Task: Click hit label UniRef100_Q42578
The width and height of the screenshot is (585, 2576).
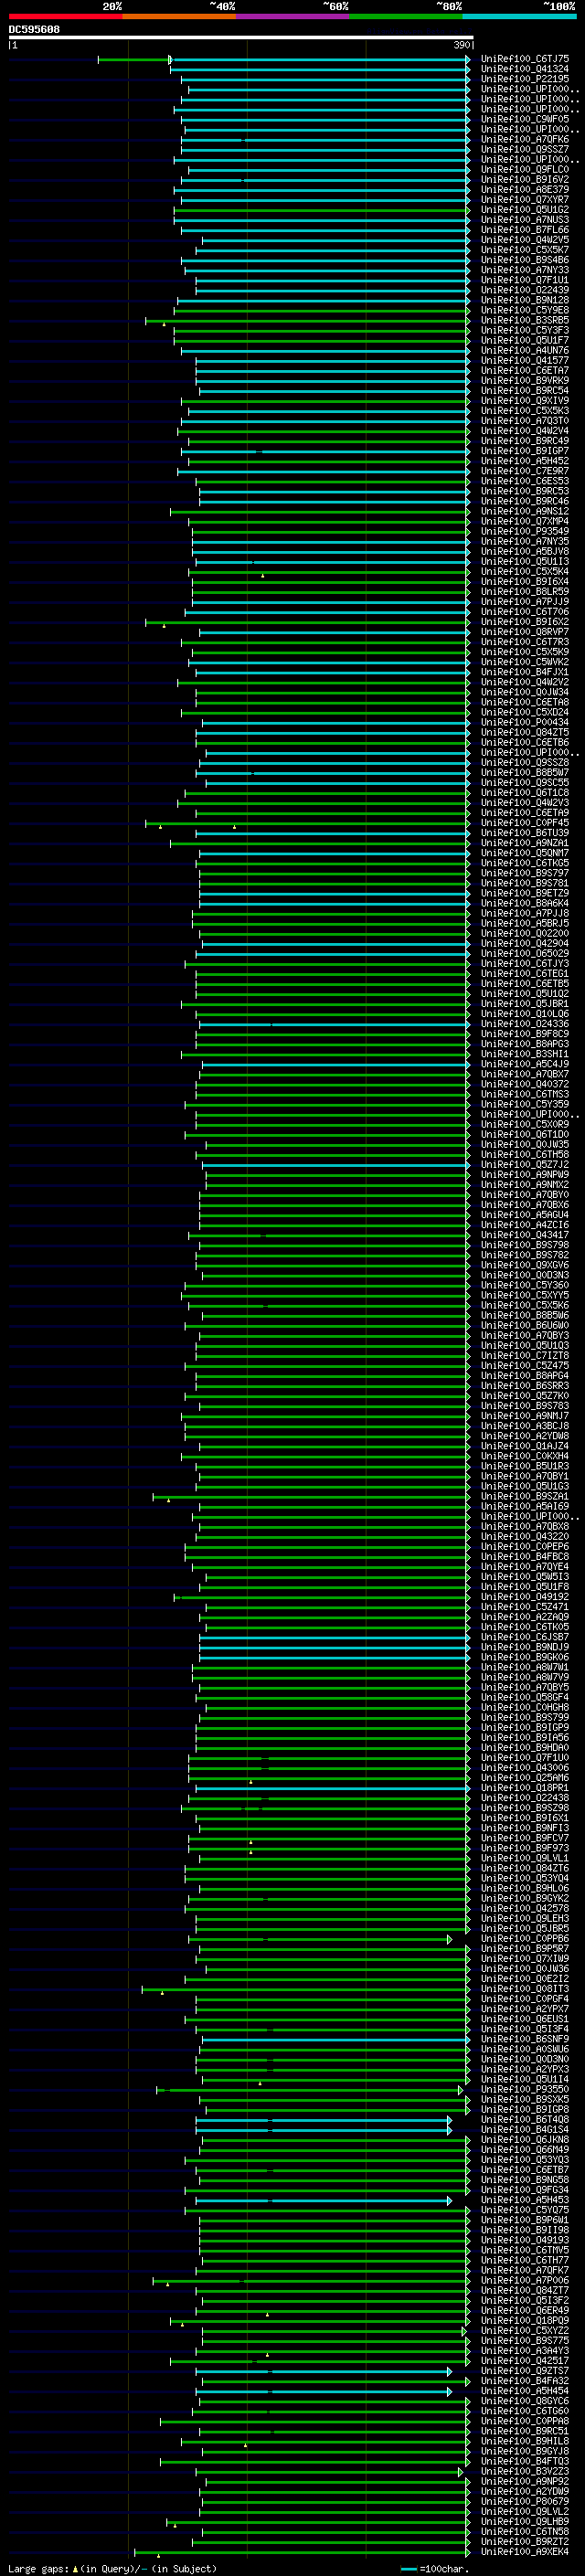Action: coord(525,1908)
